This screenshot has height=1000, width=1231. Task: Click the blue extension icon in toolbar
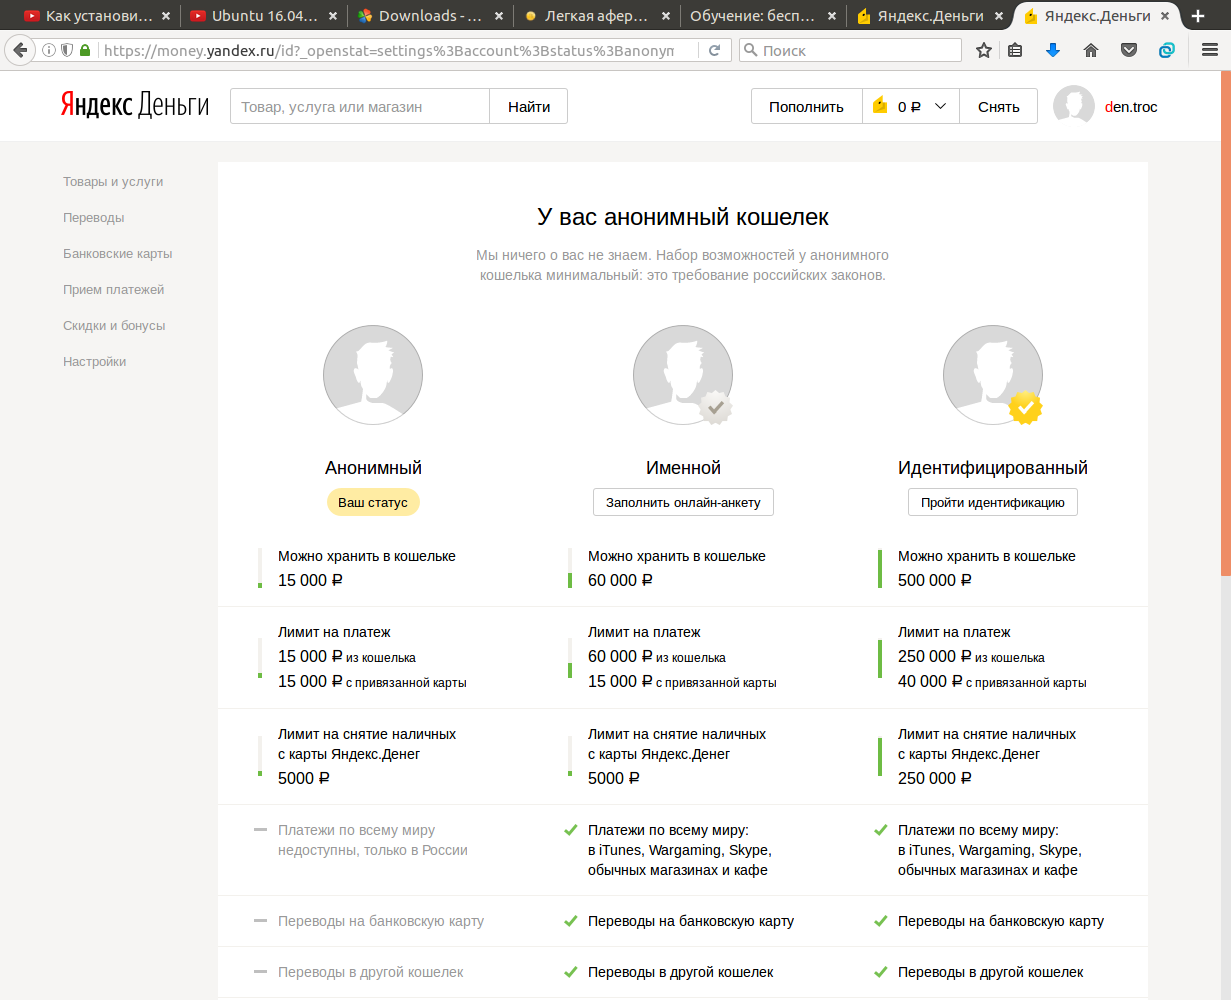1167,50
